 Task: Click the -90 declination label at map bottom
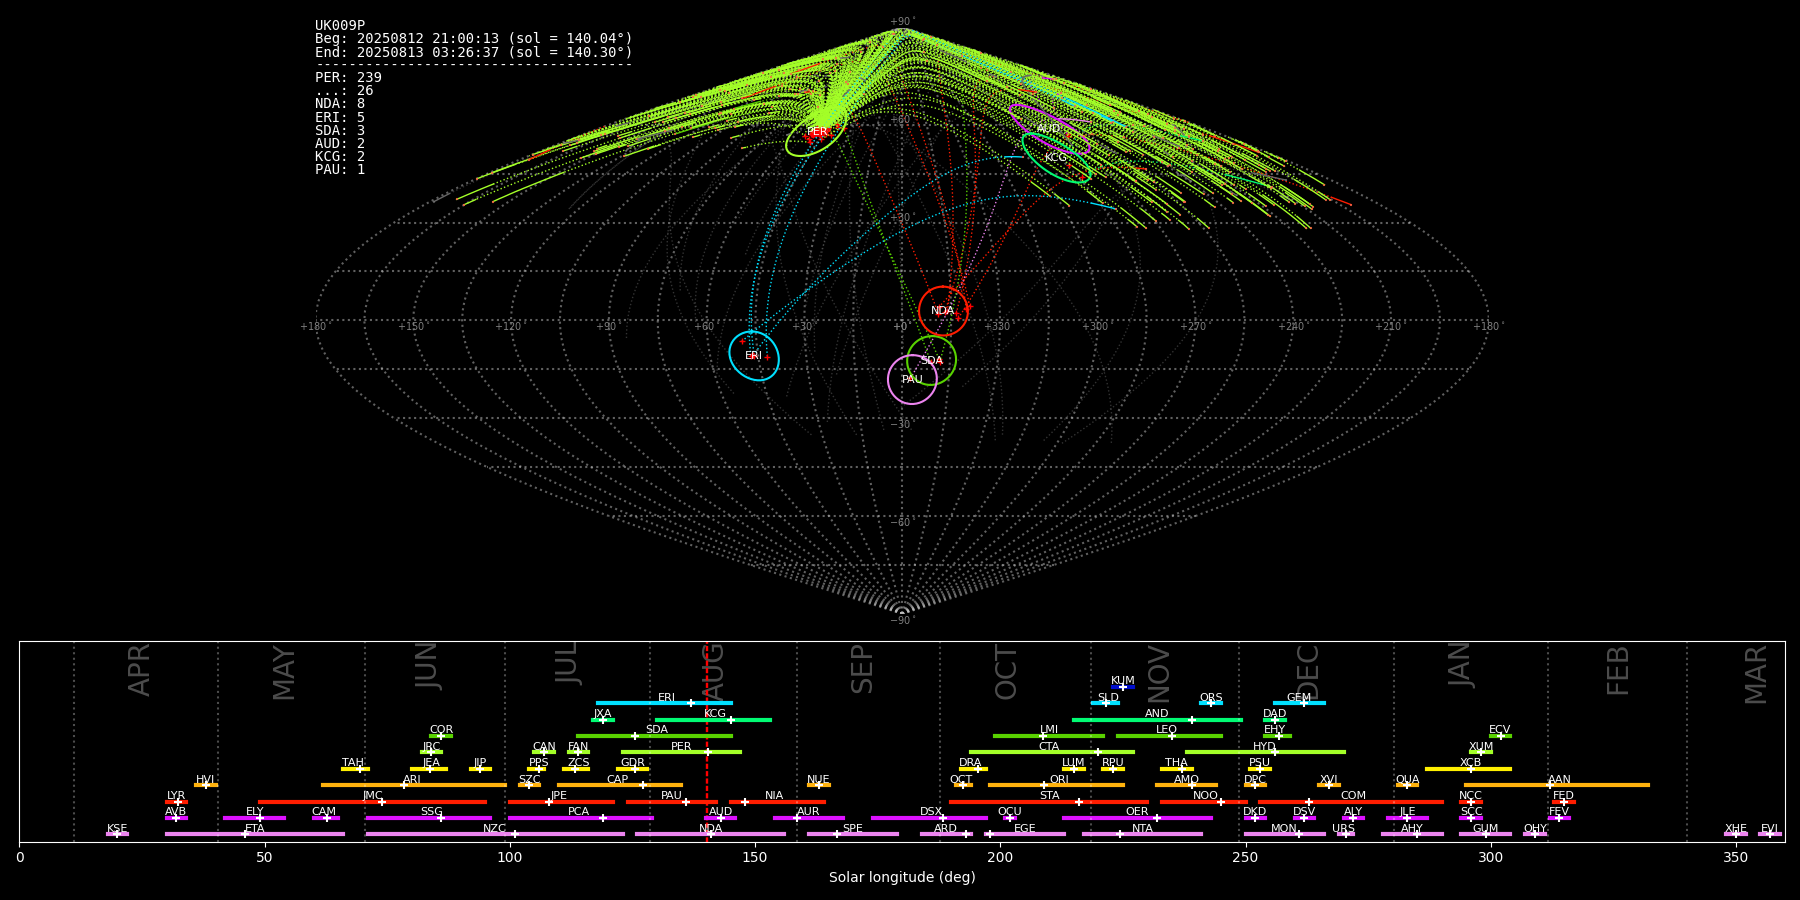[x=901, y=620]
